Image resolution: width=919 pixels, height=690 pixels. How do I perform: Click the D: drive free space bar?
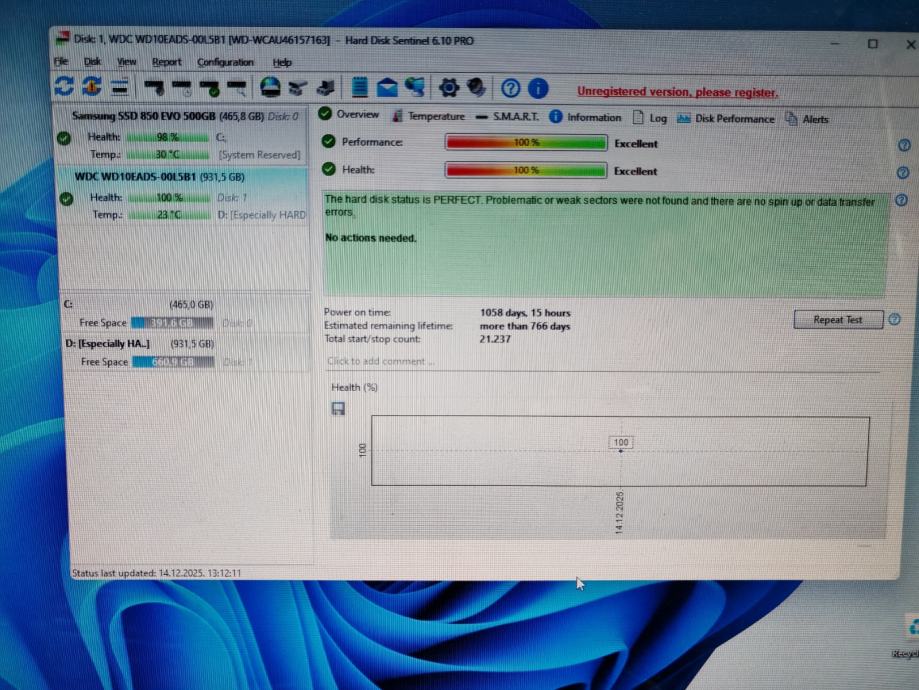(x=173, y=362)
